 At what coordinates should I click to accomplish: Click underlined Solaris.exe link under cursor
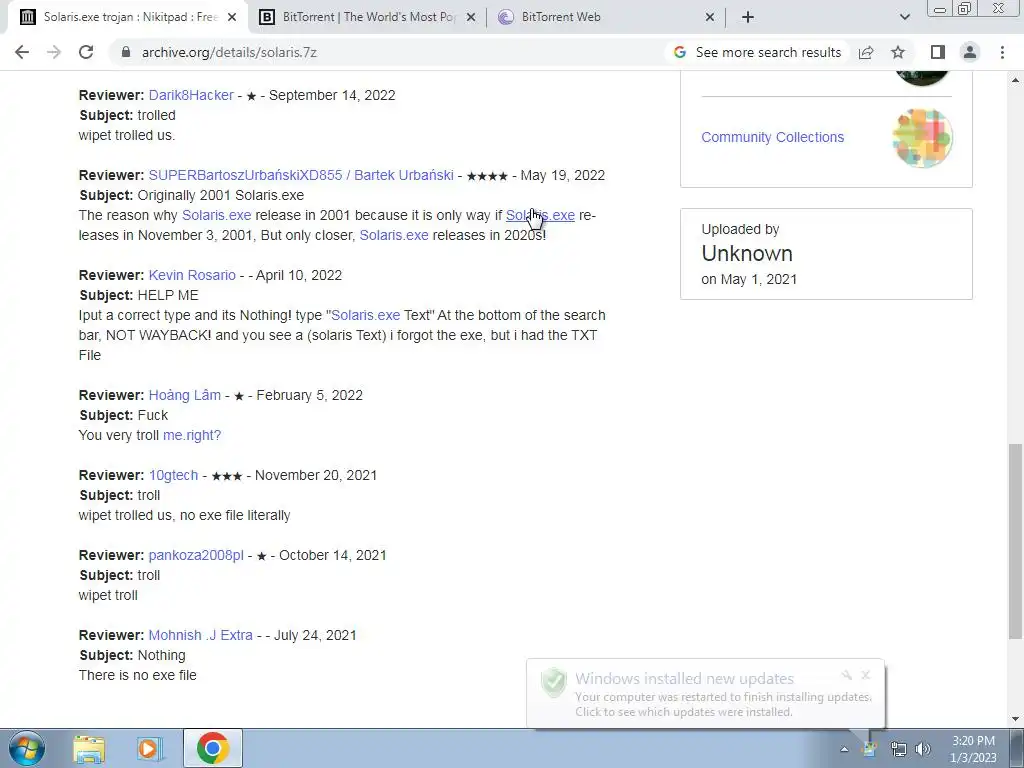coord(540,216)
